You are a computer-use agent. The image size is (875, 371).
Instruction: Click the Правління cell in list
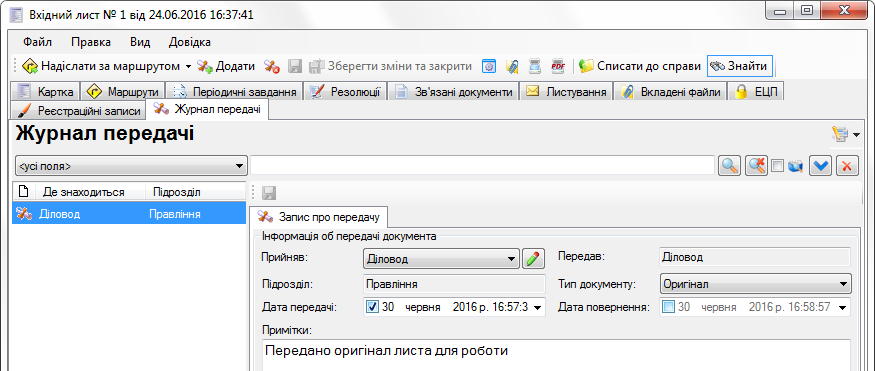[x=175, y=214]
